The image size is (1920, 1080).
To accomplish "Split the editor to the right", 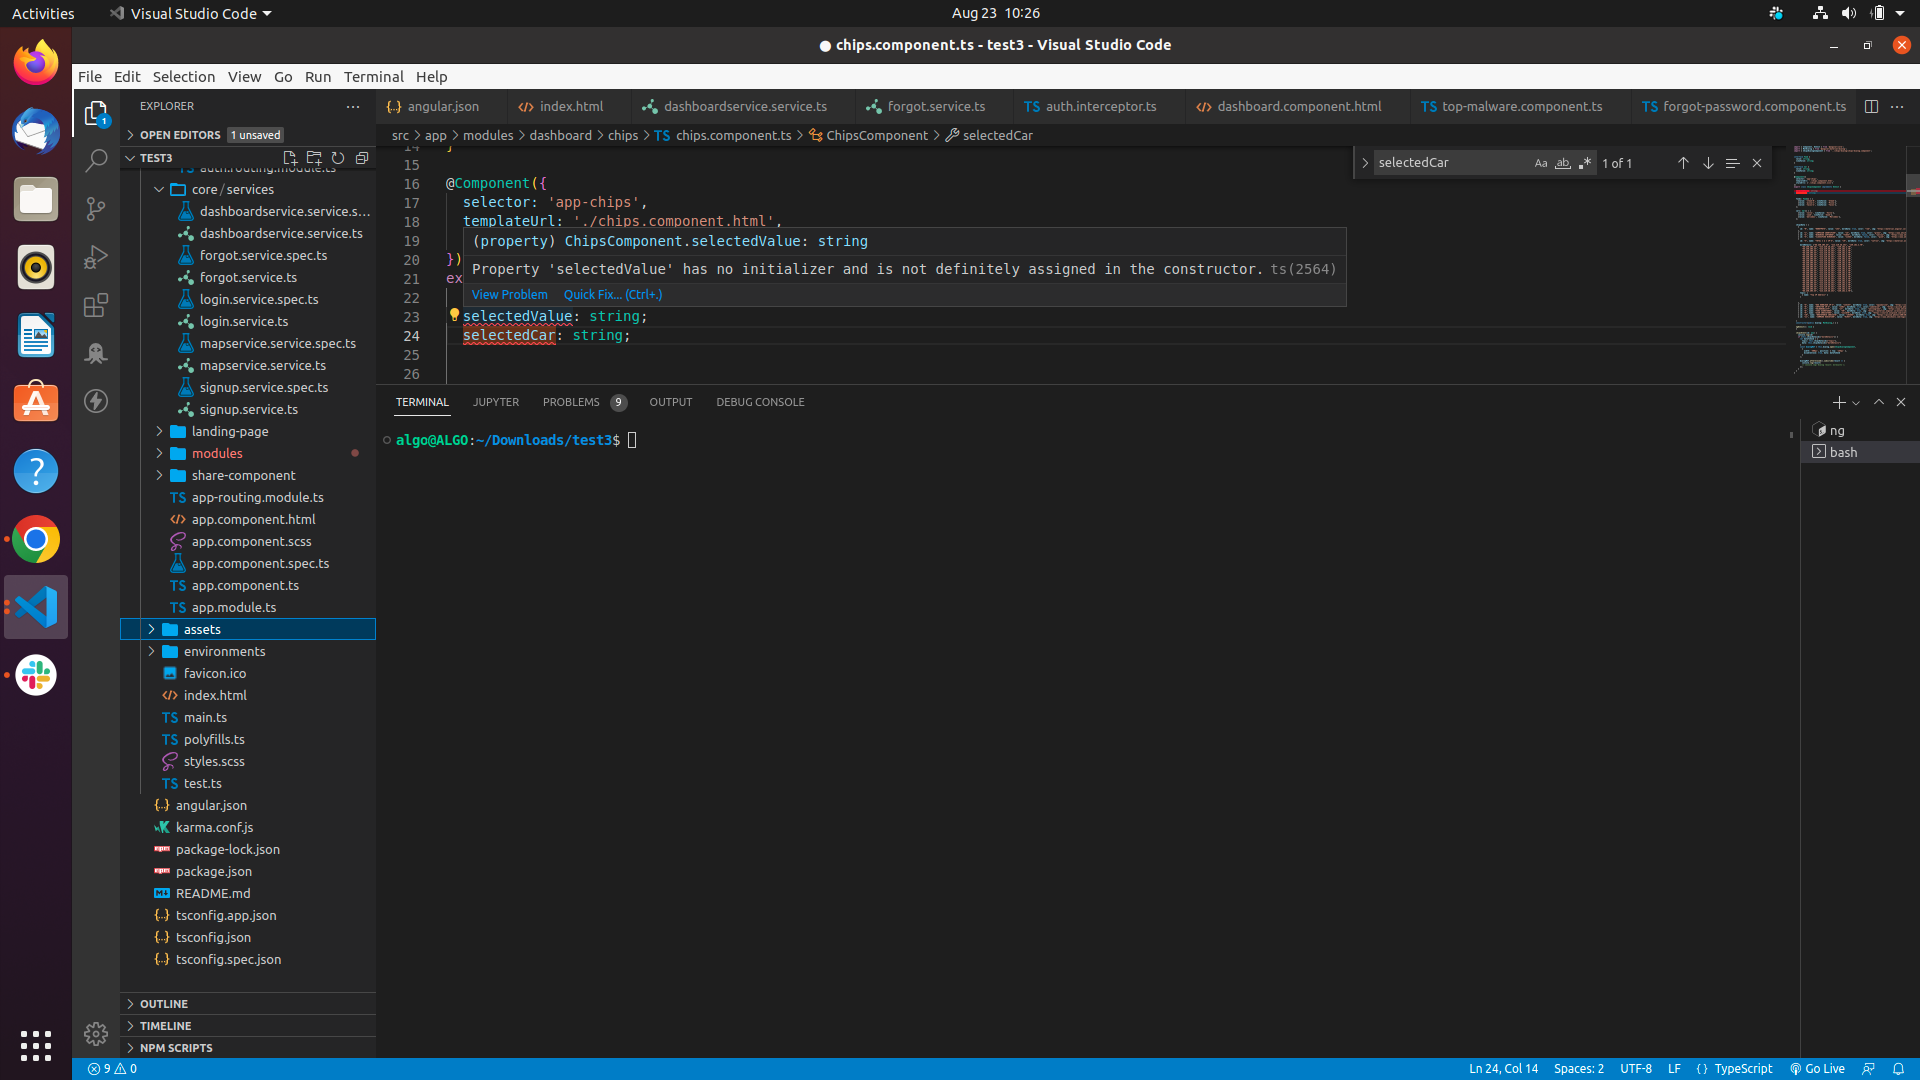I will [1871, 106].
